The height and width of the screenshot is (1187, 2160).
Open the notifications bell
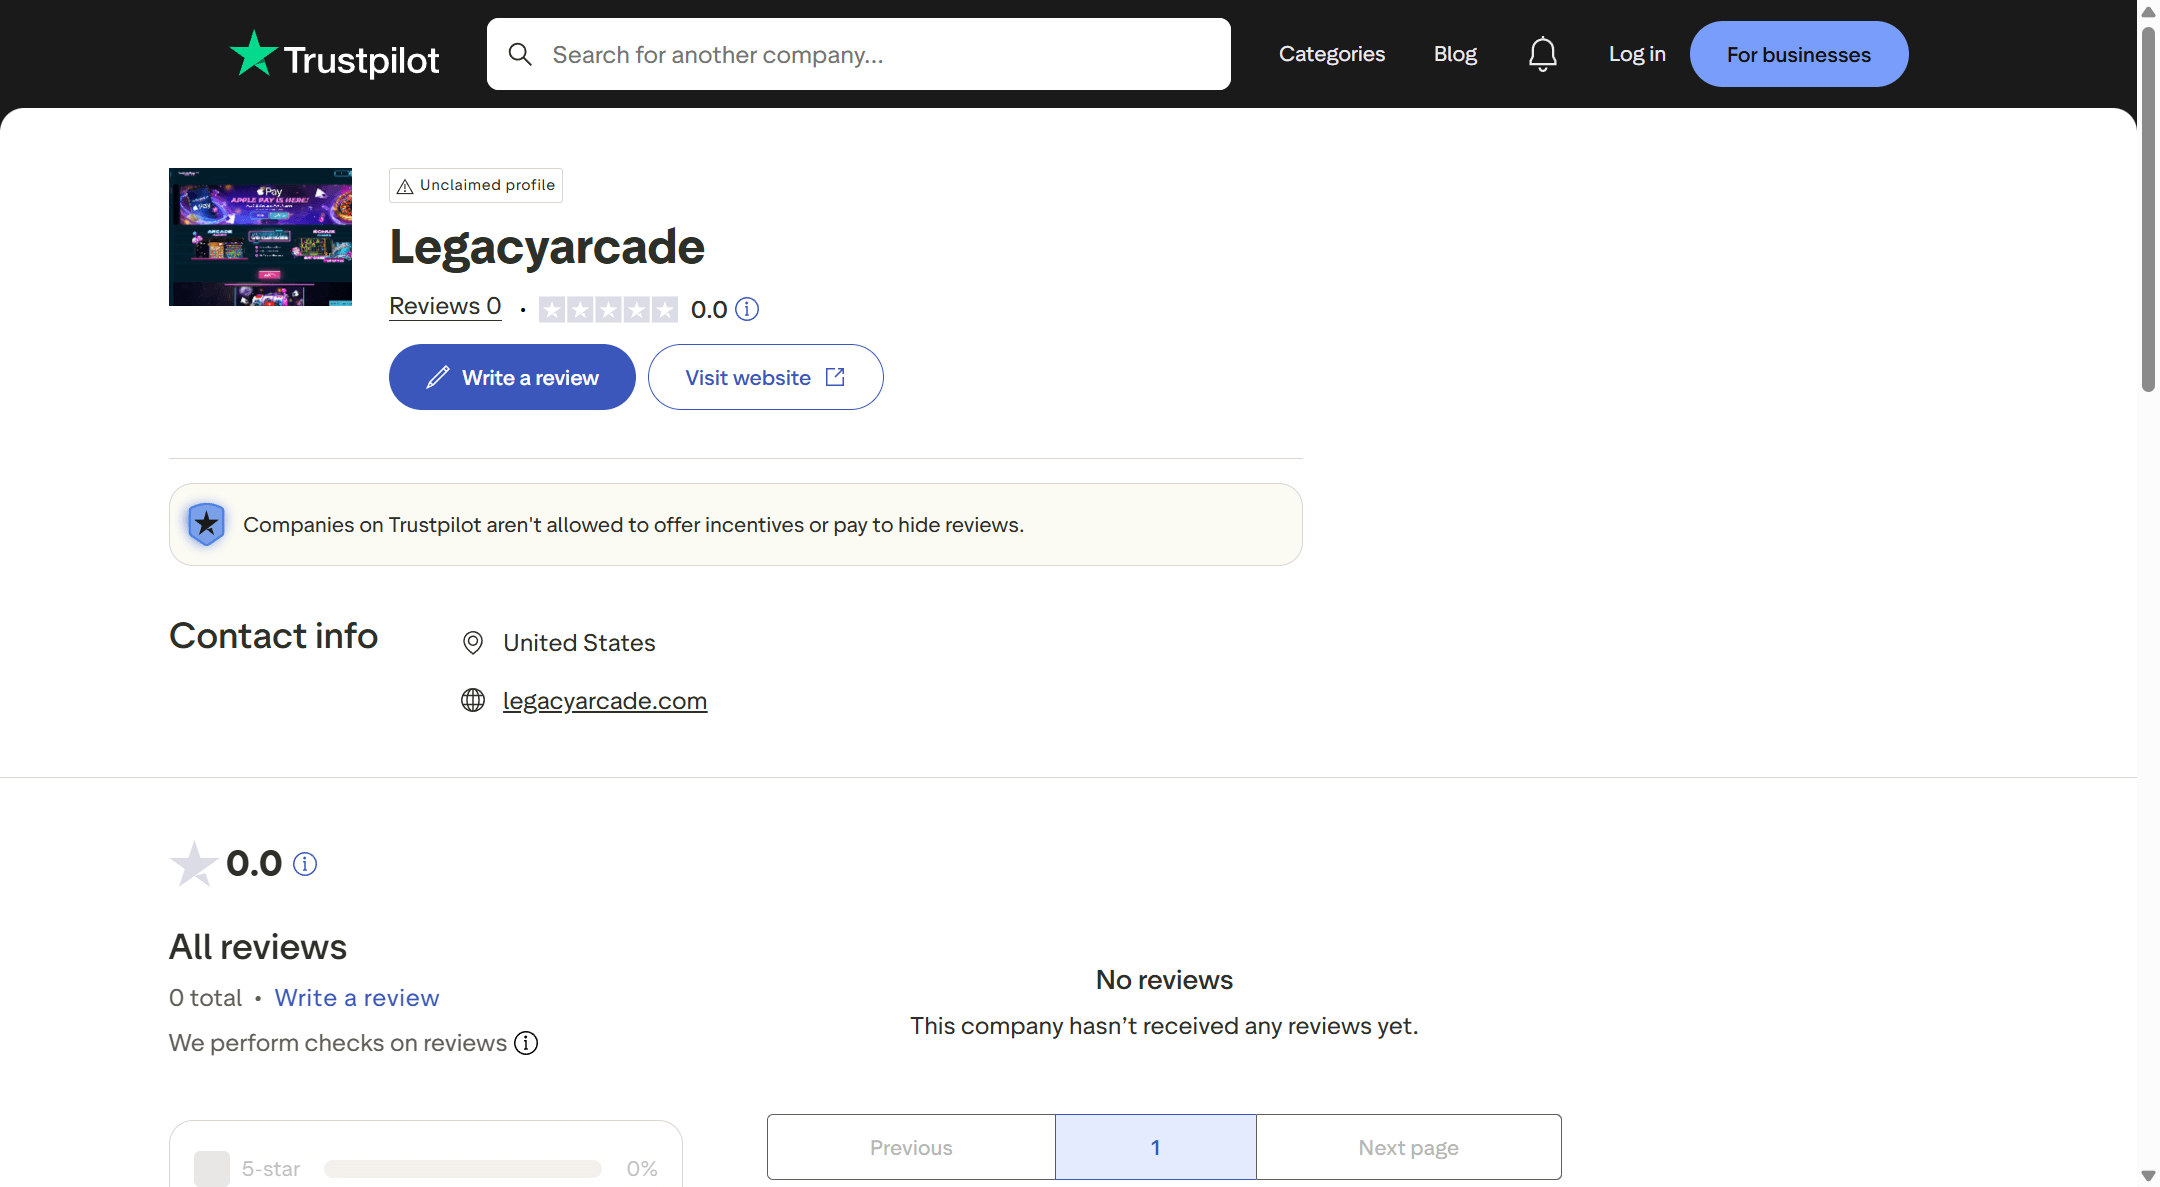tap(1542, 54)
